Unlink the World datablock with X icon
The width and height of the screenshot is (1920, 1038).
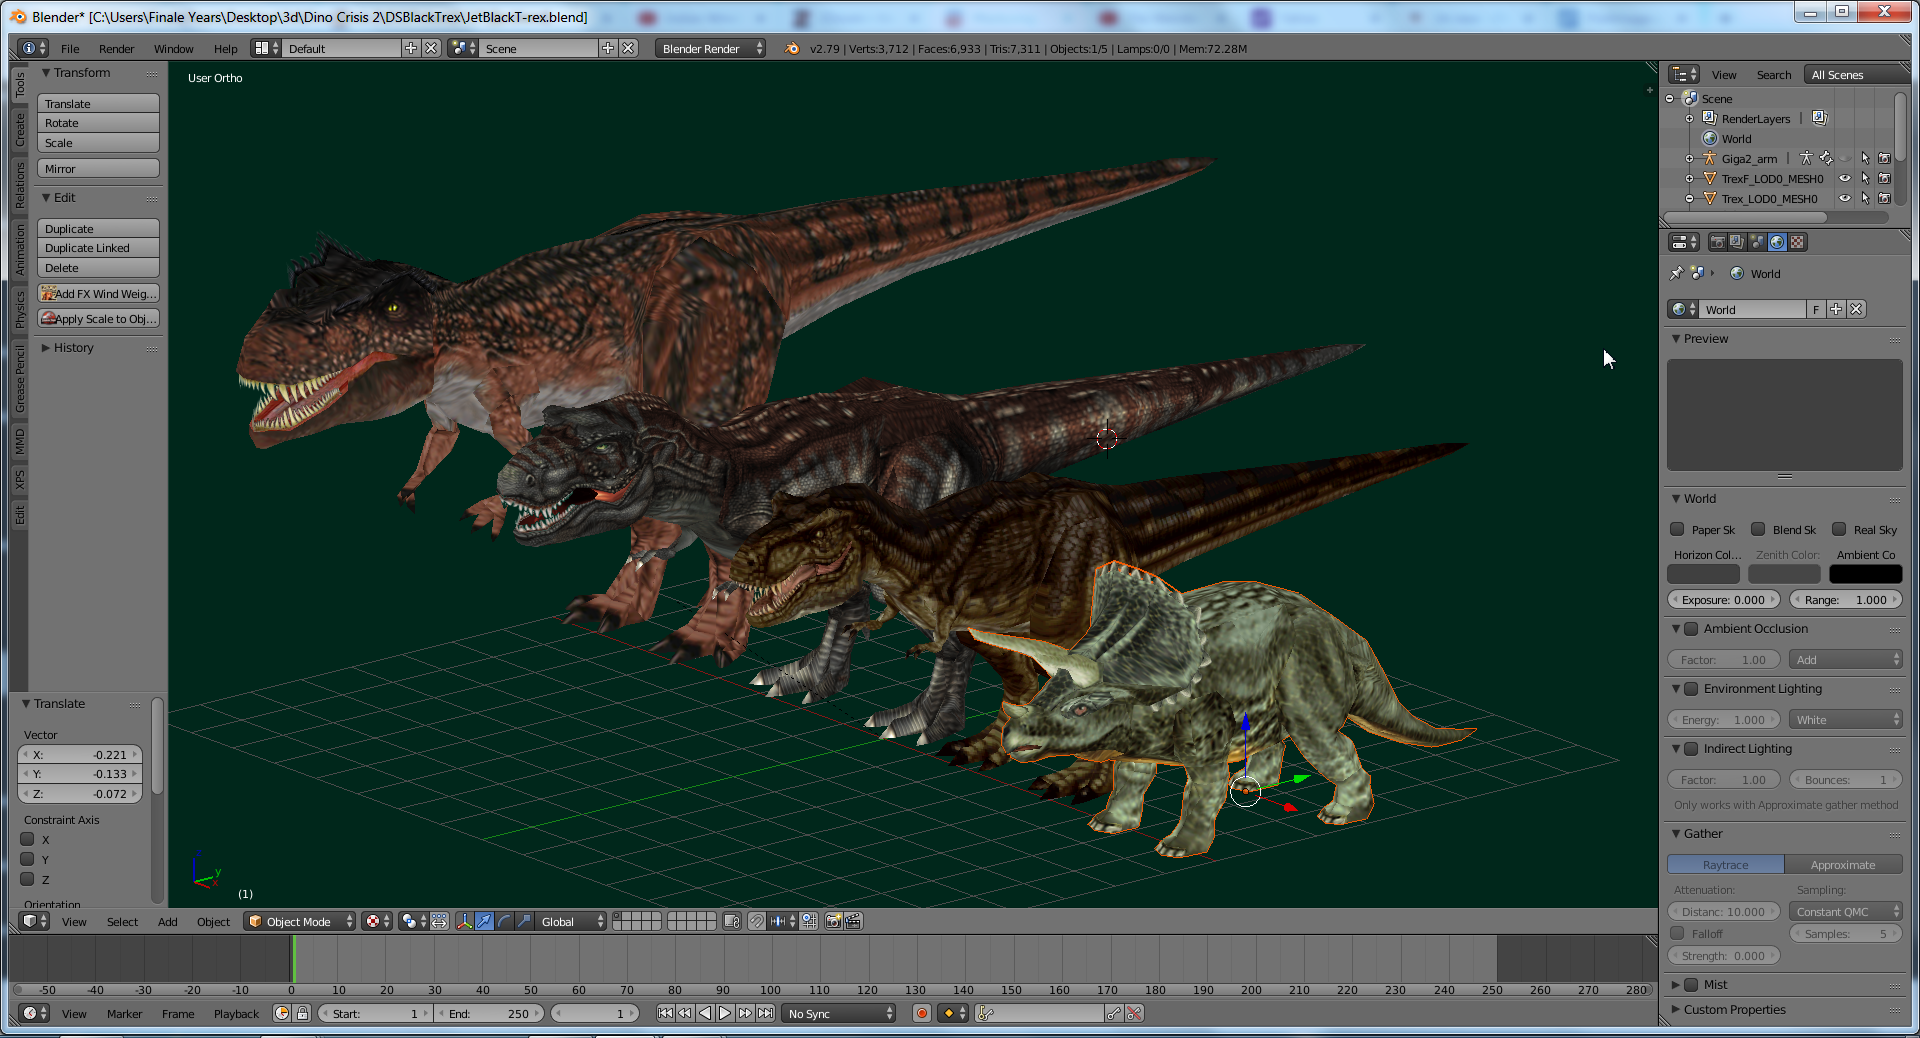[1856, 309]
